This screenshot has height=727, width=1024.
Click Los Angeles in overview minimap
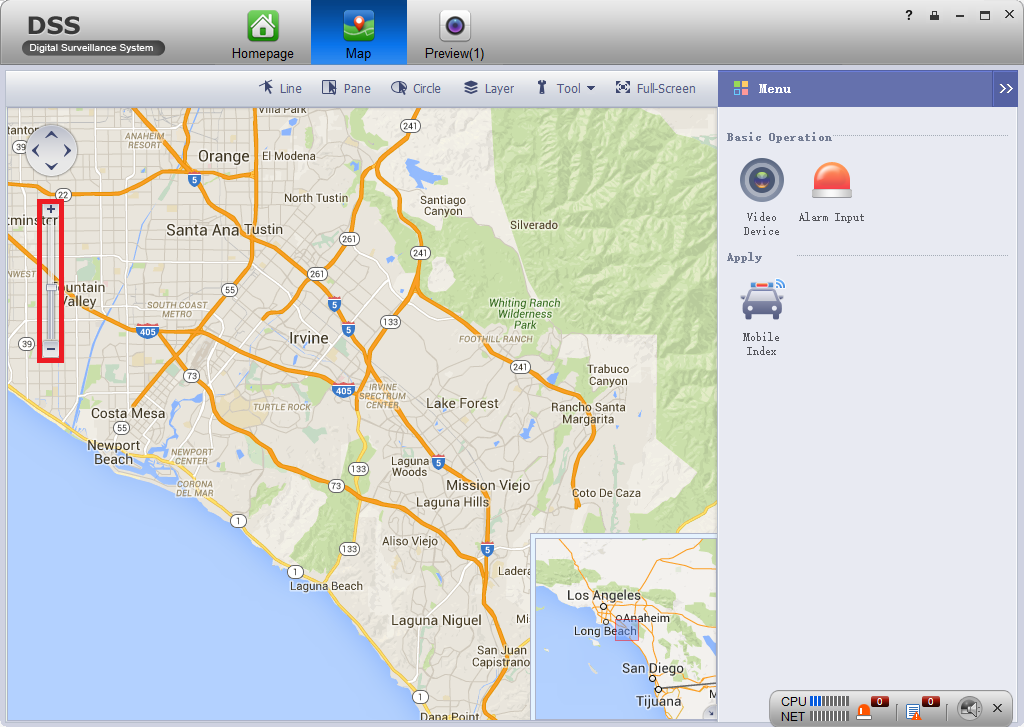click(603, 595)
